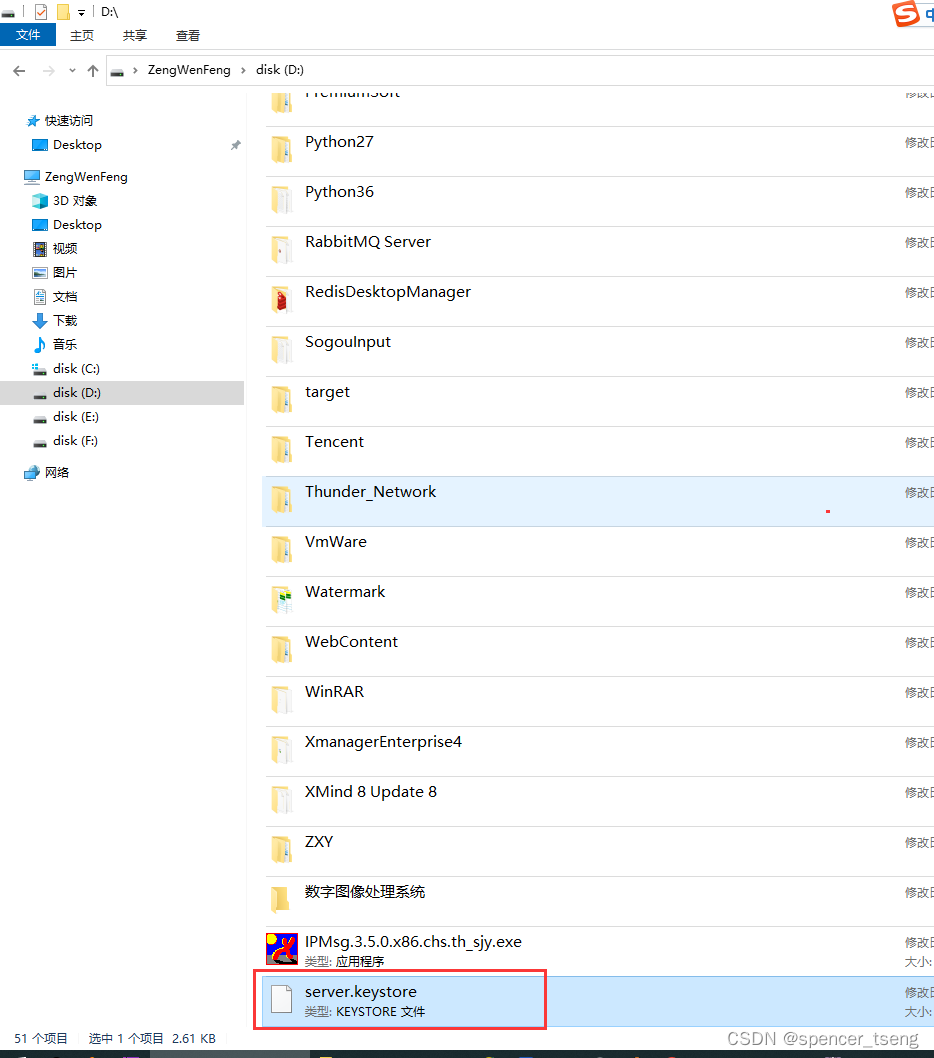
Task: Navigate back using the back arrow
Action: 18,70
